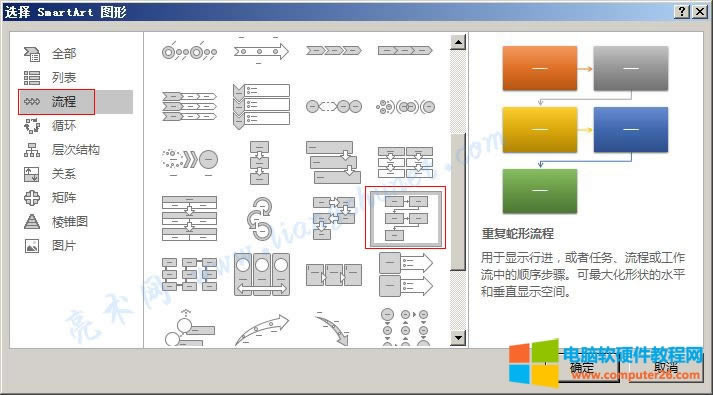Choose the three-circle picture accent process layout

click(261, 275)
